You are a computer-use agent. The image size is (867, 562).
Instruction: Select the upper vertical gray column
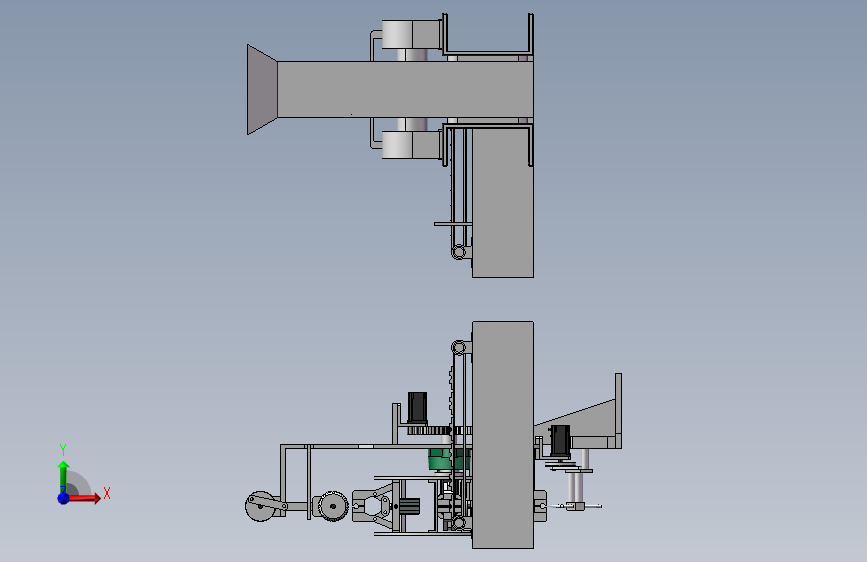pyautogui.click(x=502, y=202)
